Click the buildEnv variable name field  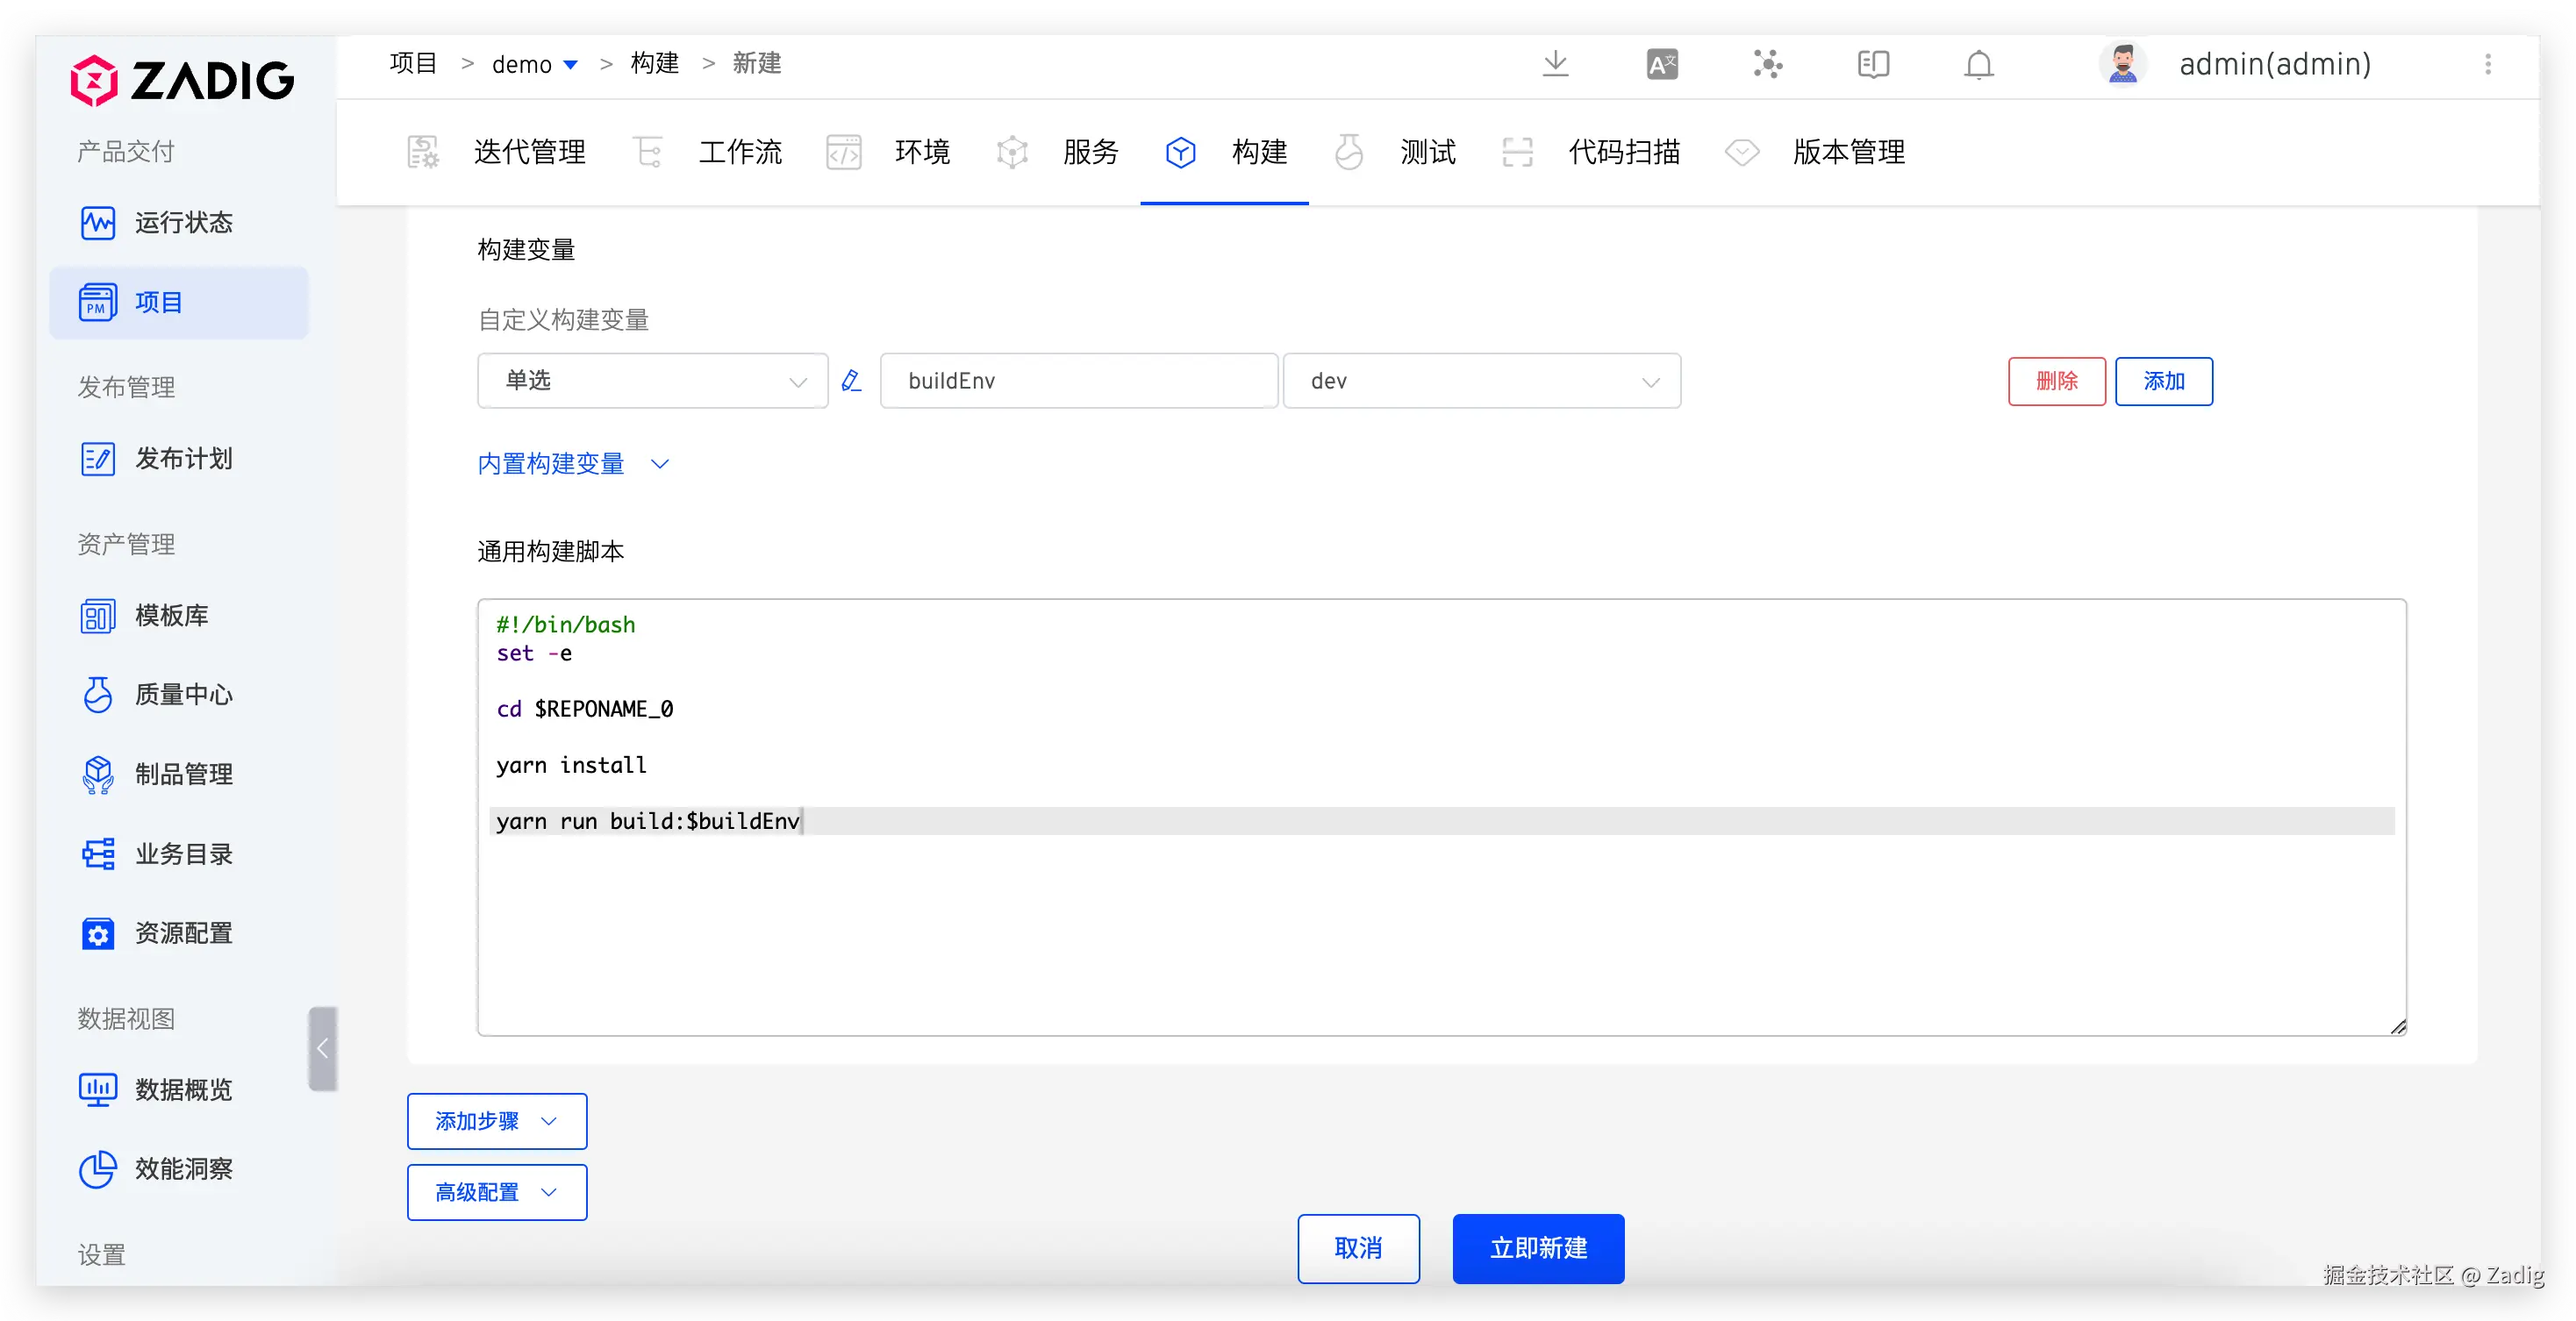tap(1078, 381)
